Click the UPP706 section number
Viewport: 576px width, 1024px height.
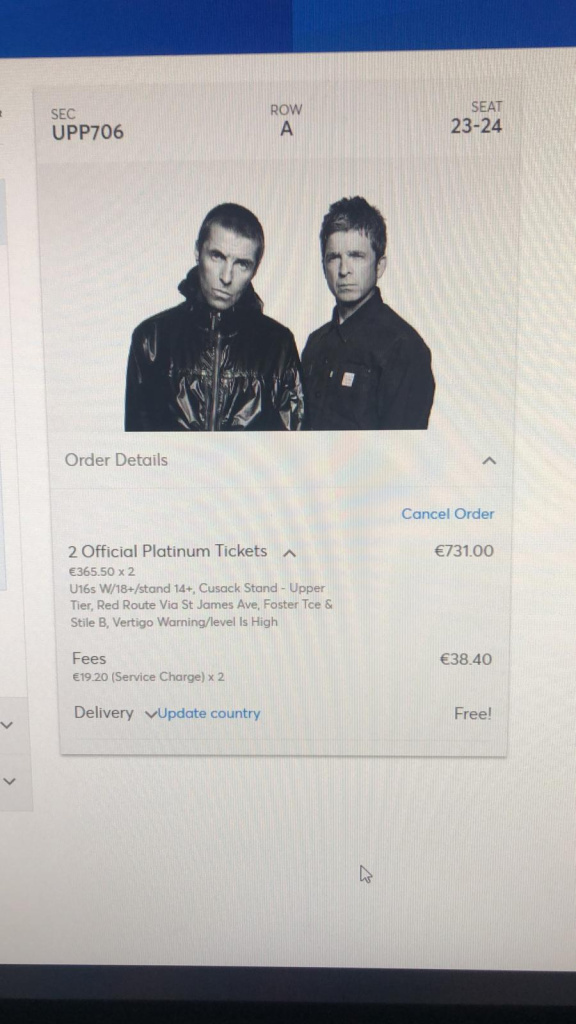point(88,133)
